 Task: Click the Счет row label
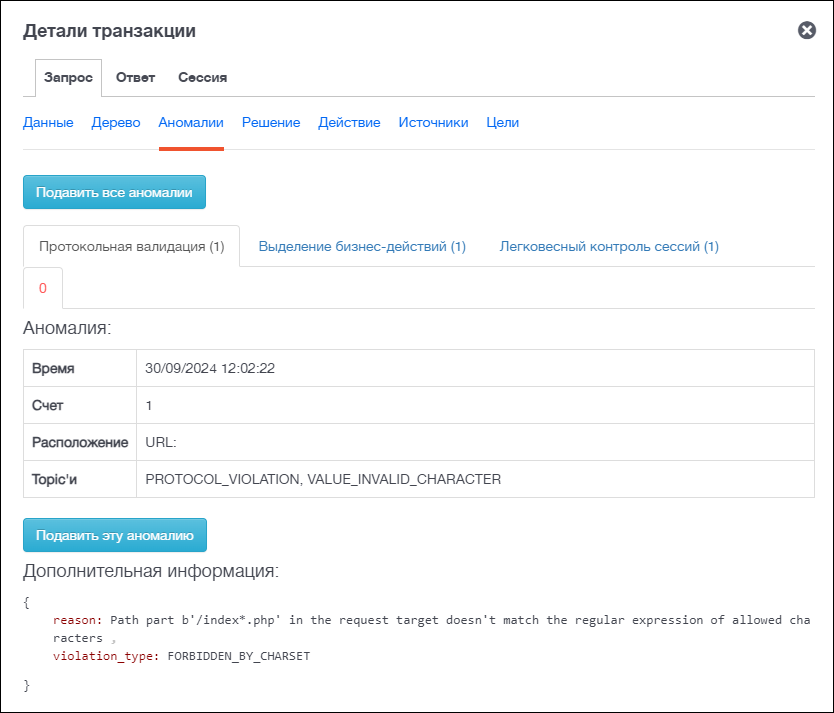pos(47,405)
